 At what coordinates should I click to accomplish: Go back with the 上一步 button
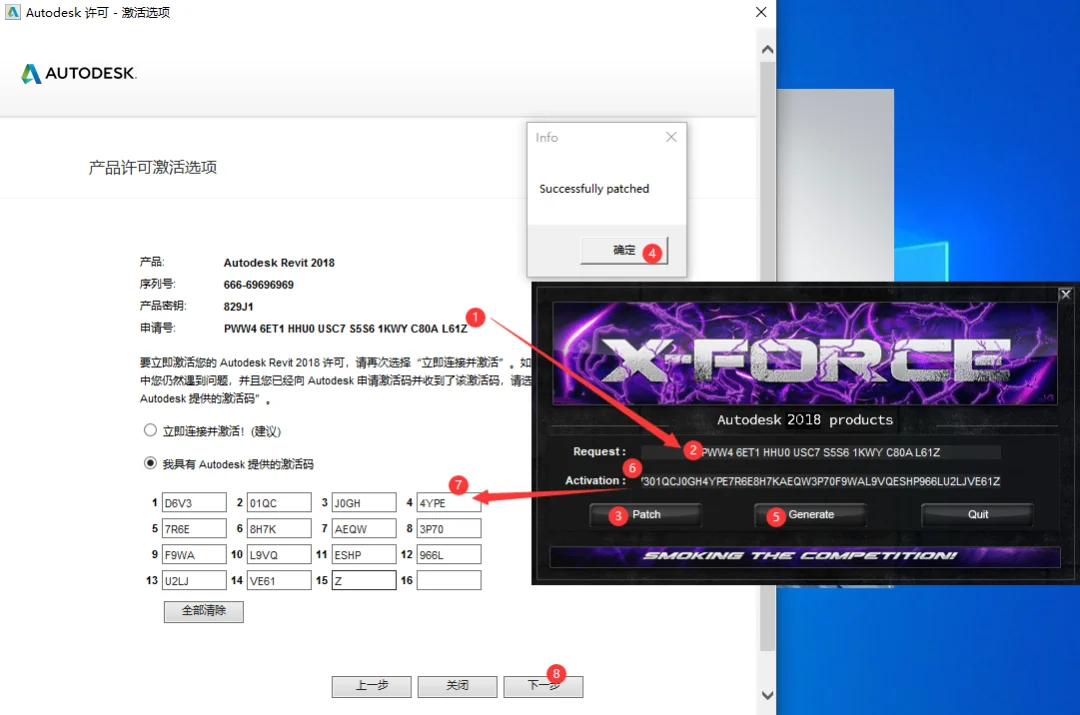point(371,686)
